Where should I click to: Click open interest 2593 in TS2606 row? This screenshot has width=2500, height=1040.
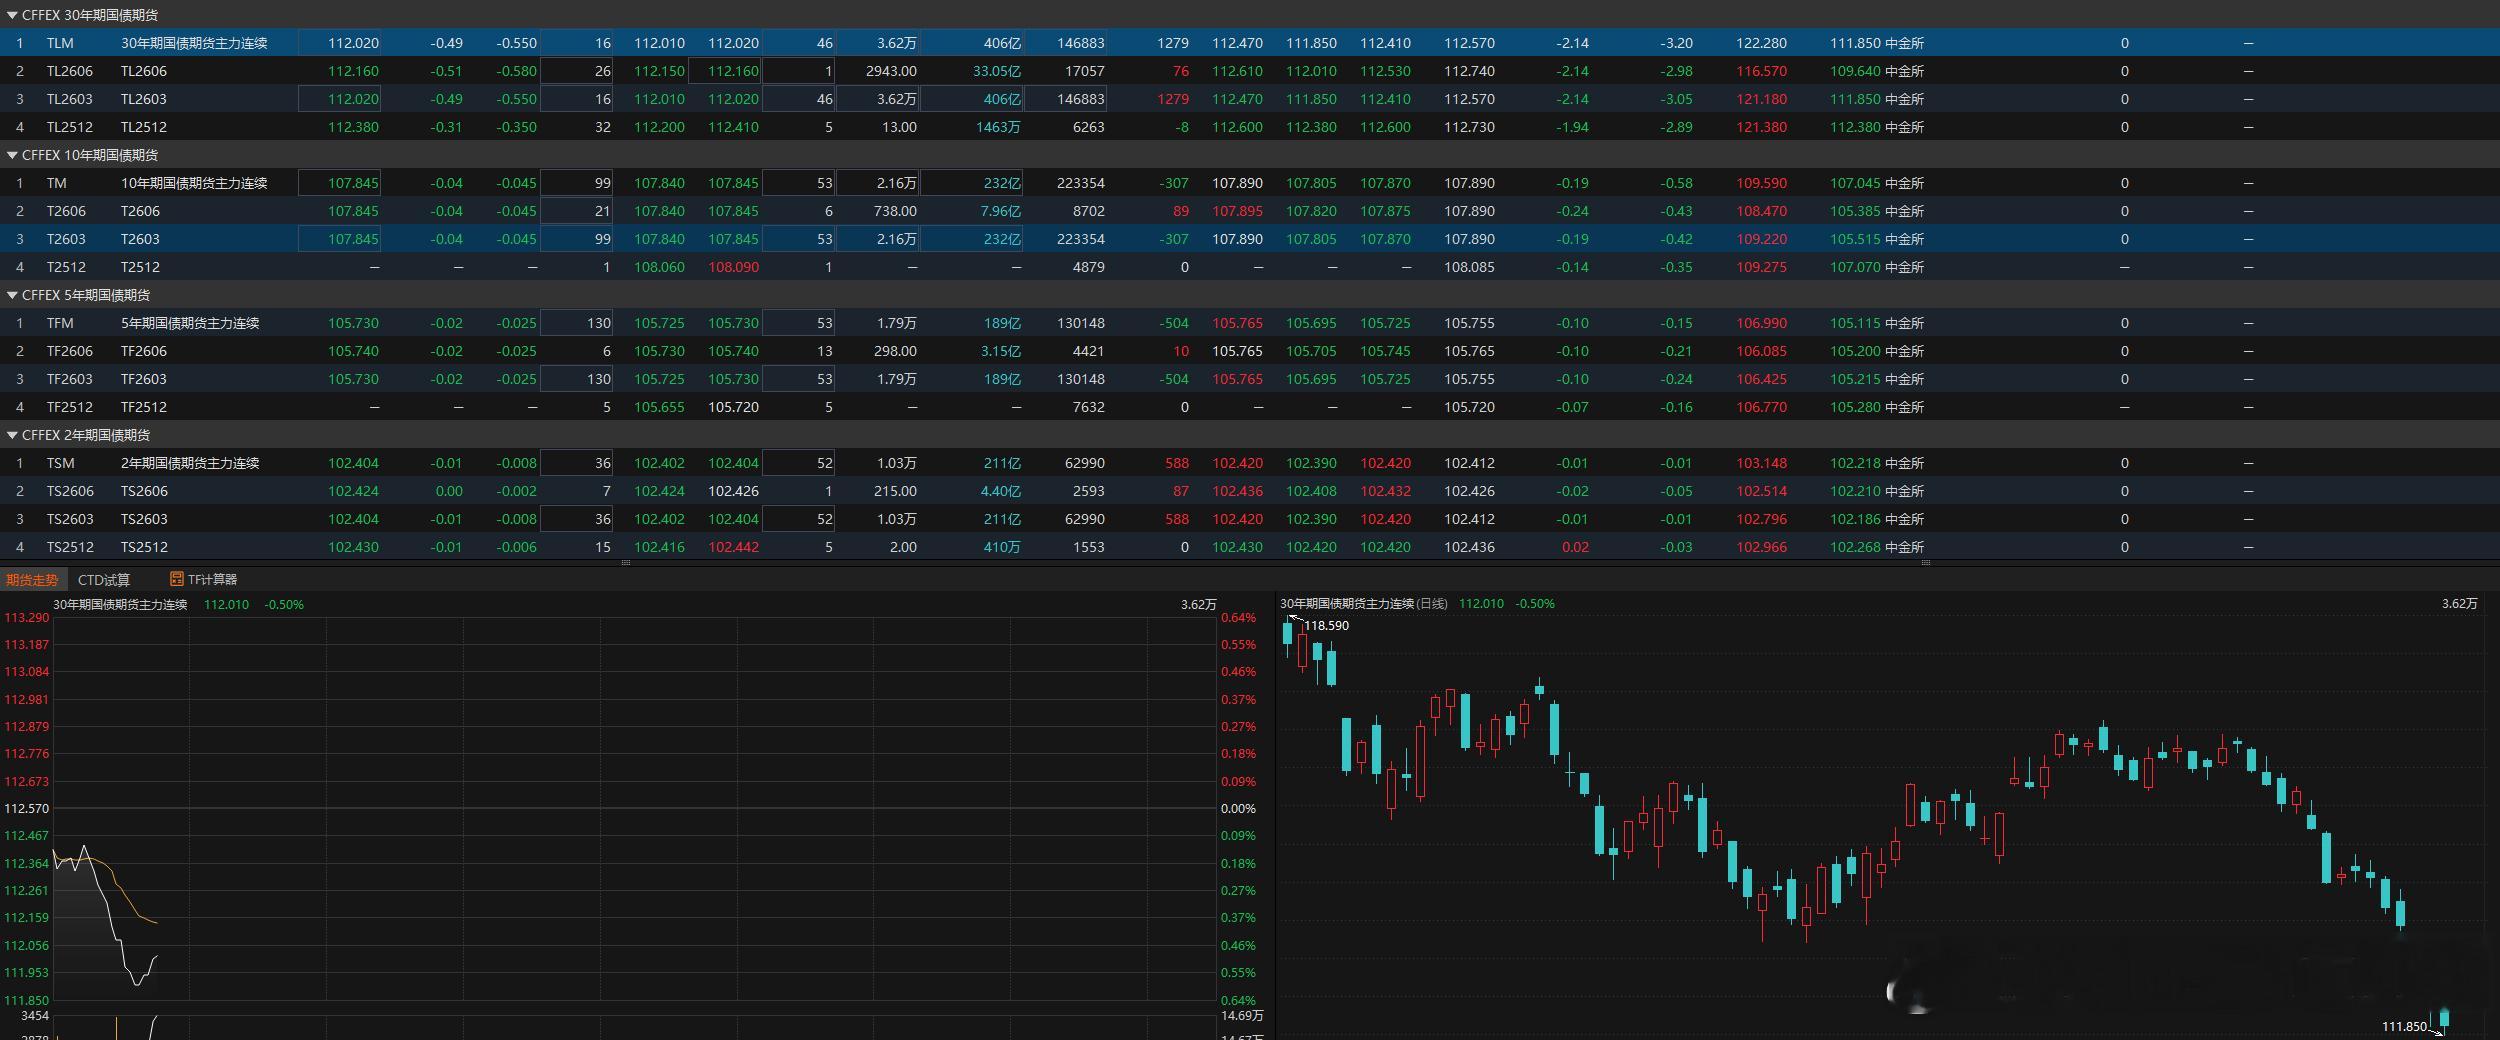coord(1088,491)
